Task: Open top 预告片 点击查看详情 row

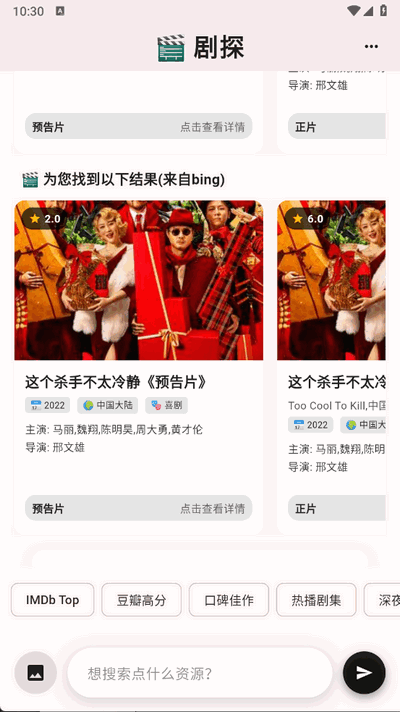Action: pyautogui.click(x=138, y=126)
